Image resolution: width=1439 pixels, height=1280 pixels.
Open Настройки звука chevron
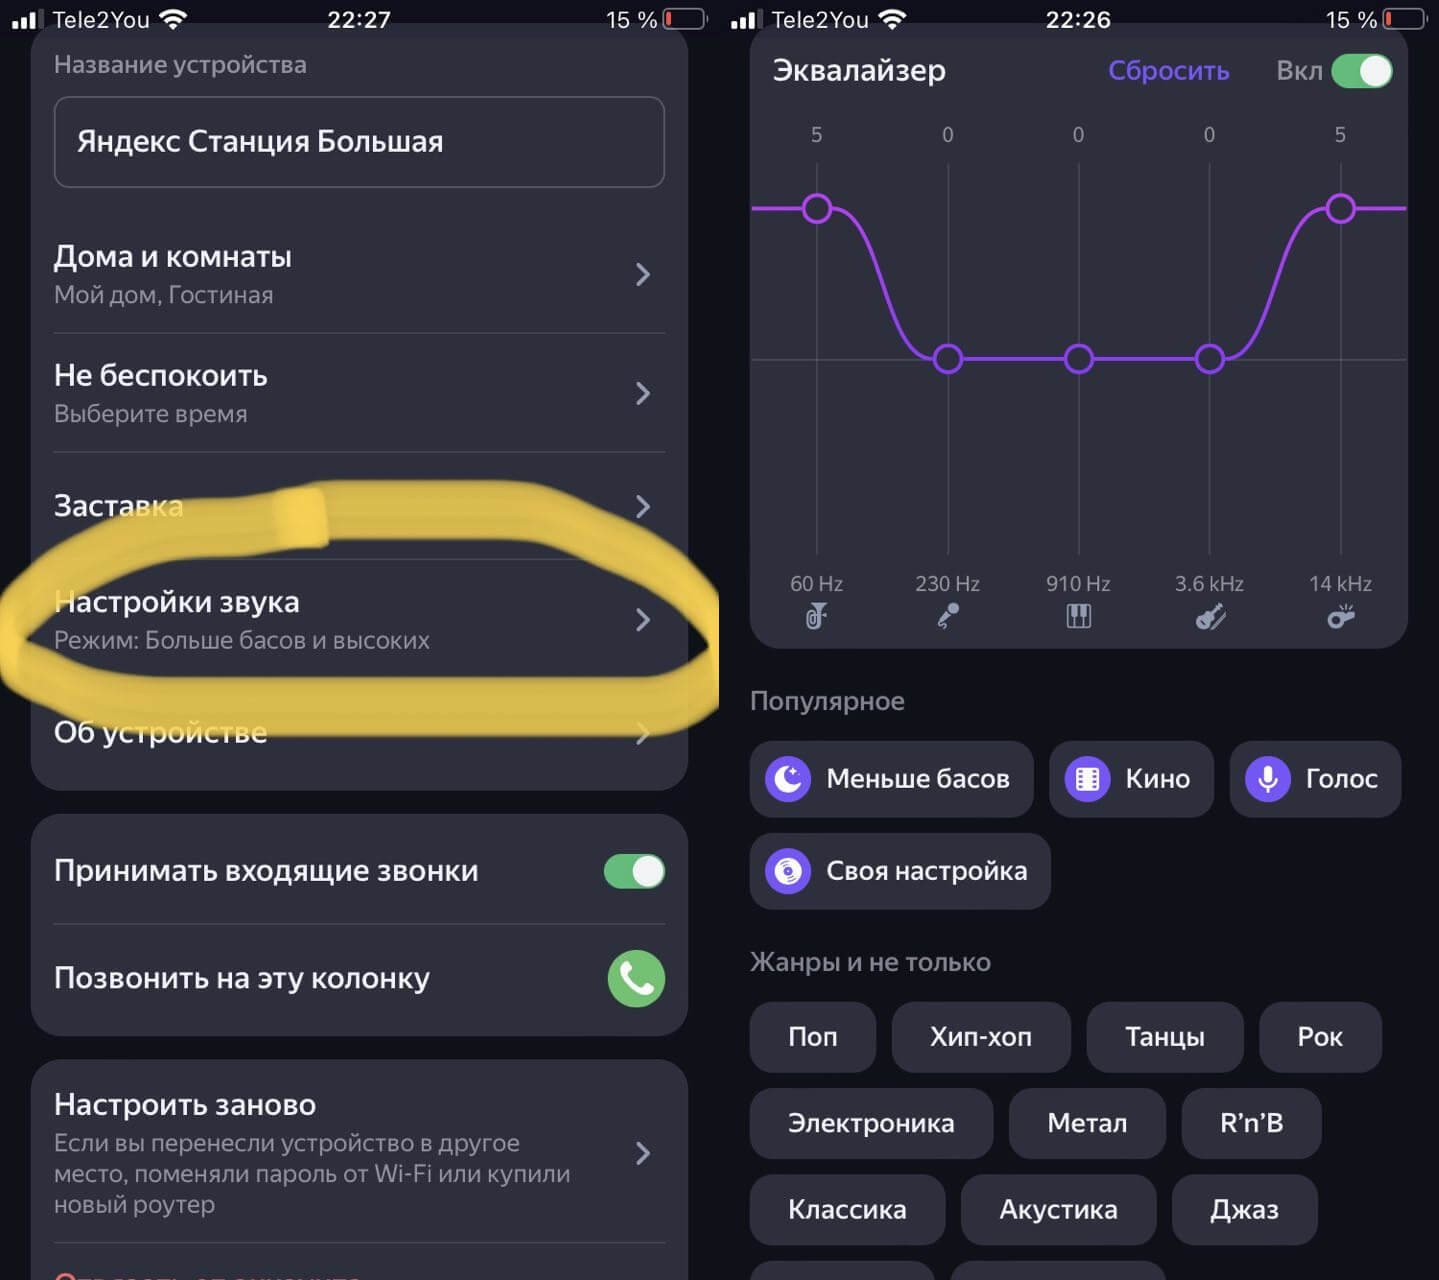coord(643,620)
